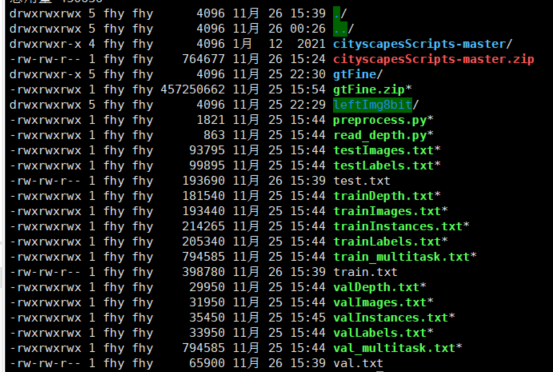Click the file size 863

(x=214, y=135)
